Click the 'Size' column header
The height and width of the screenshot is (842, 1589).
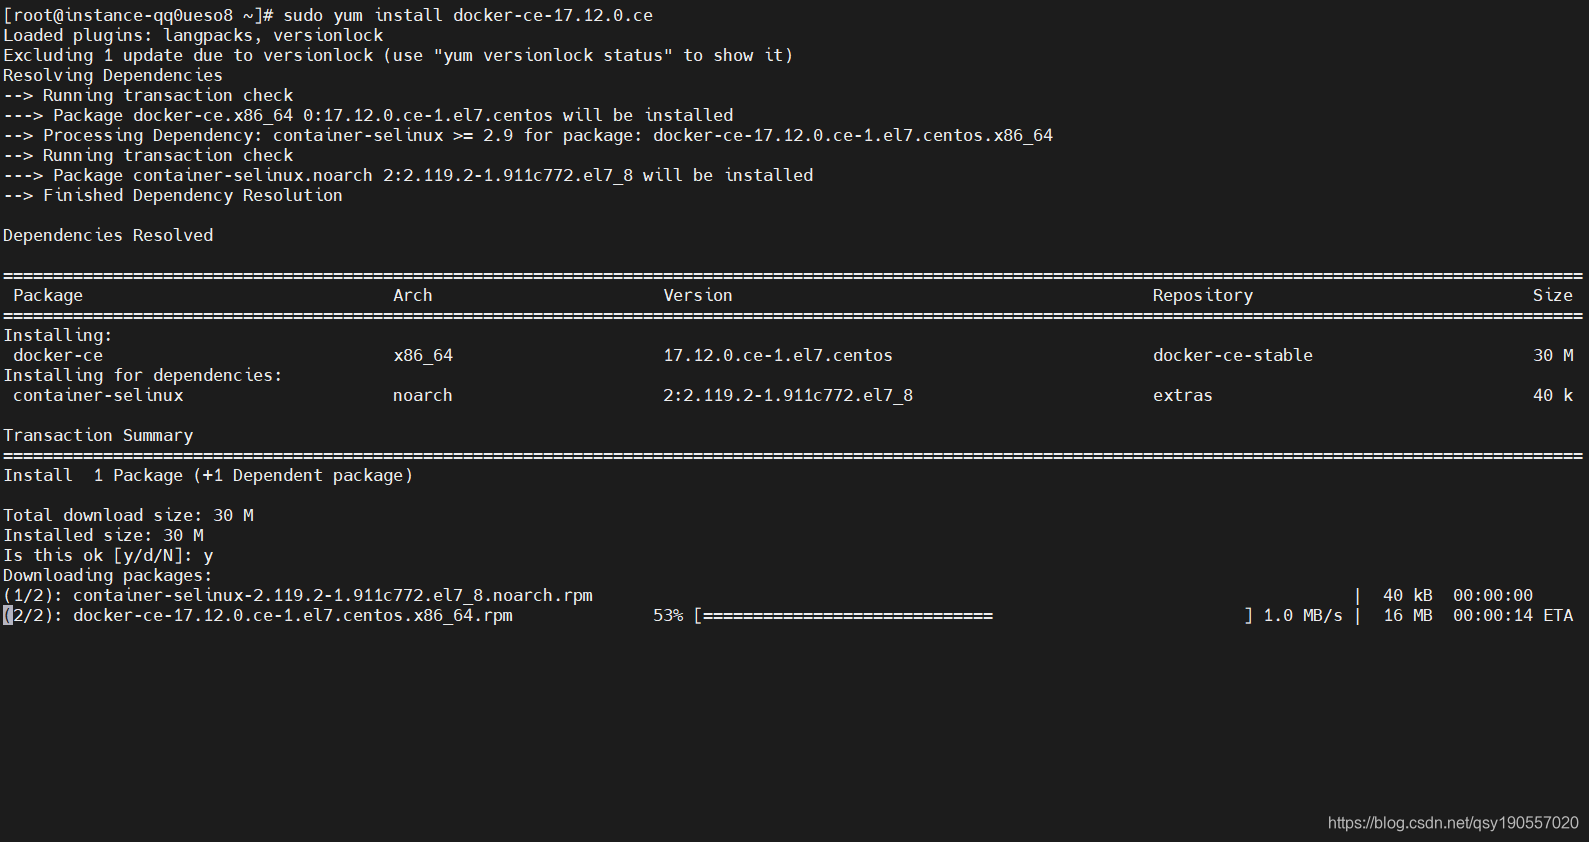pos(1553,295)
